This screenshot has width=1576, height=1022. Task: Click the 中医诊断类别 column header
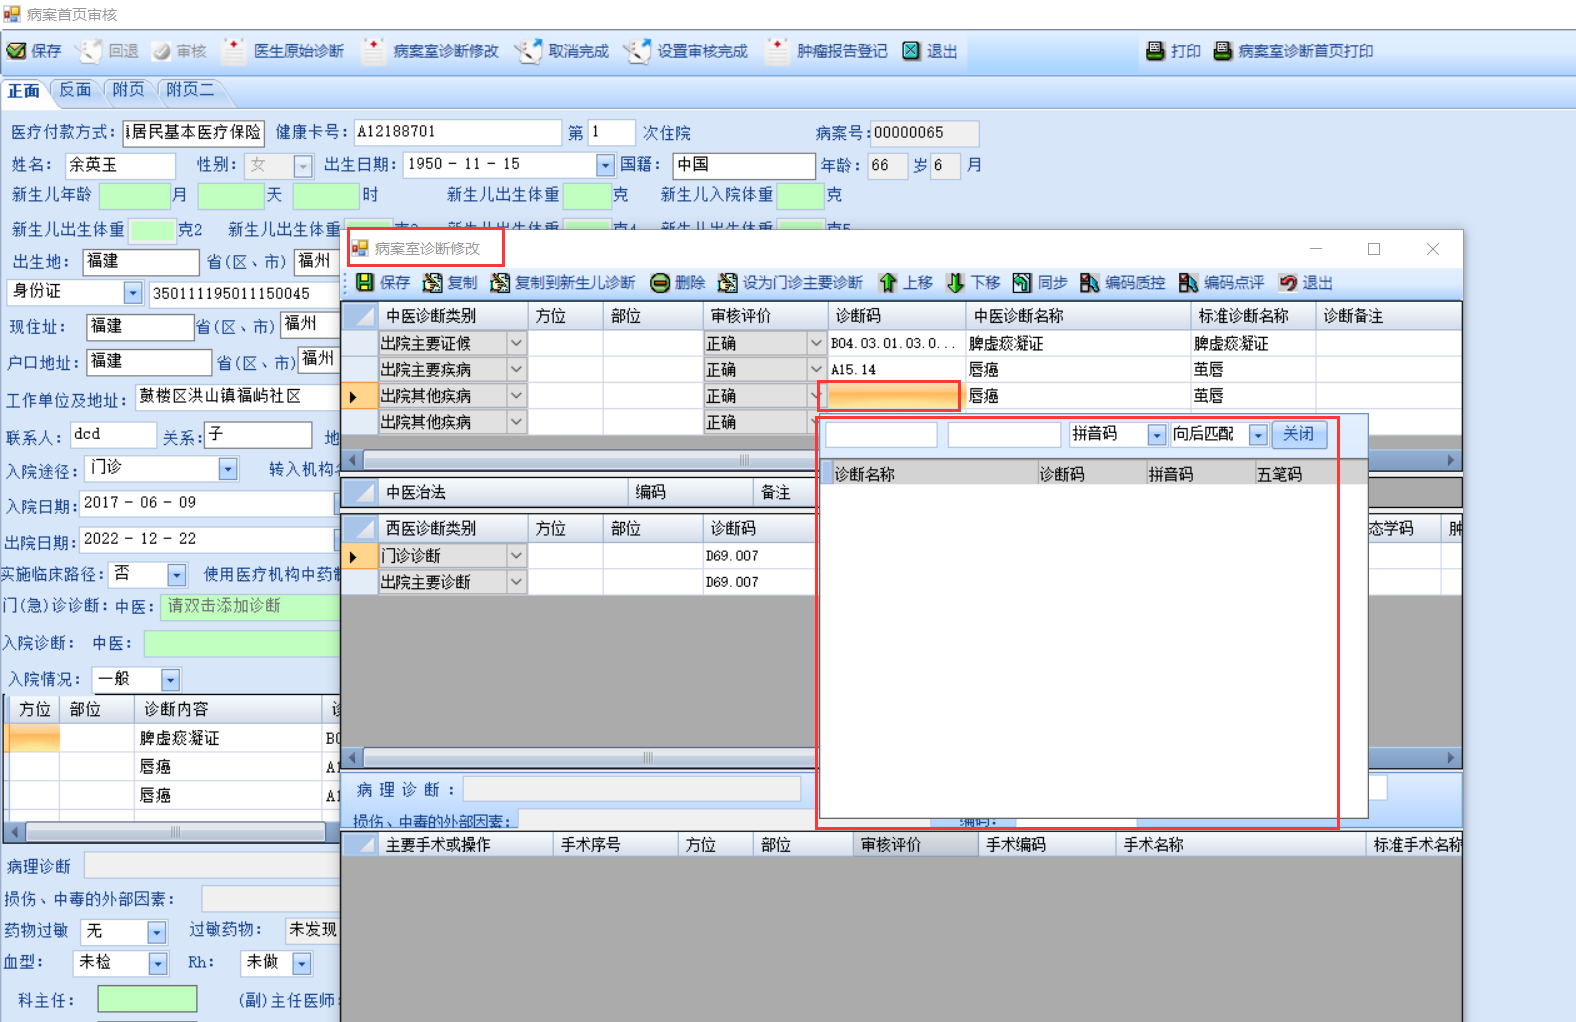pyautogui.click(x=453, y=316)
